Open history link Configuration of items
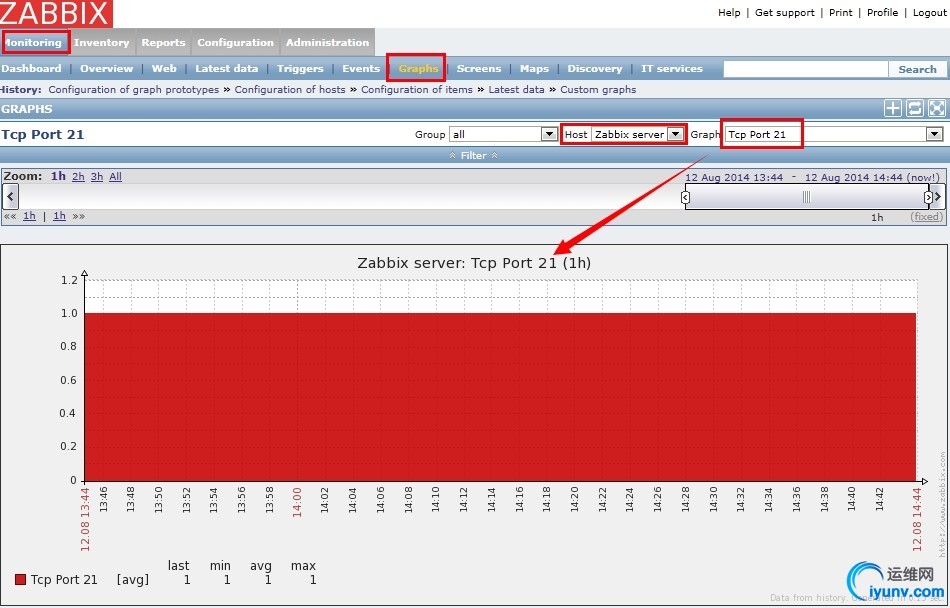 (x=417, y=90)
